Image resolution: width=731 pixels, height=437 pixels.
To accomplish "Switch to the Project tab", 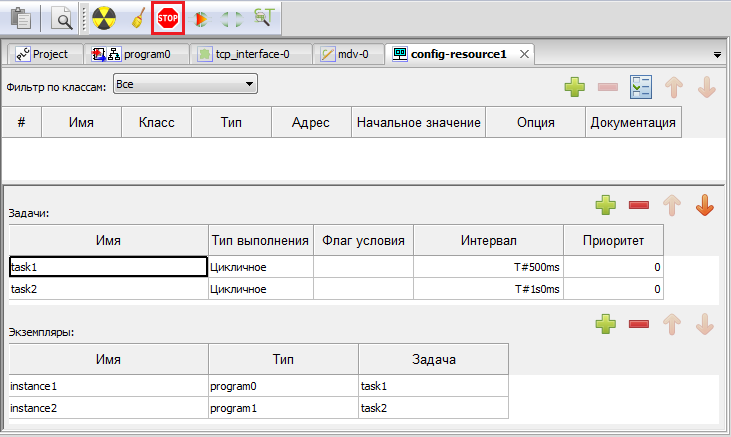I will point(43,54).
